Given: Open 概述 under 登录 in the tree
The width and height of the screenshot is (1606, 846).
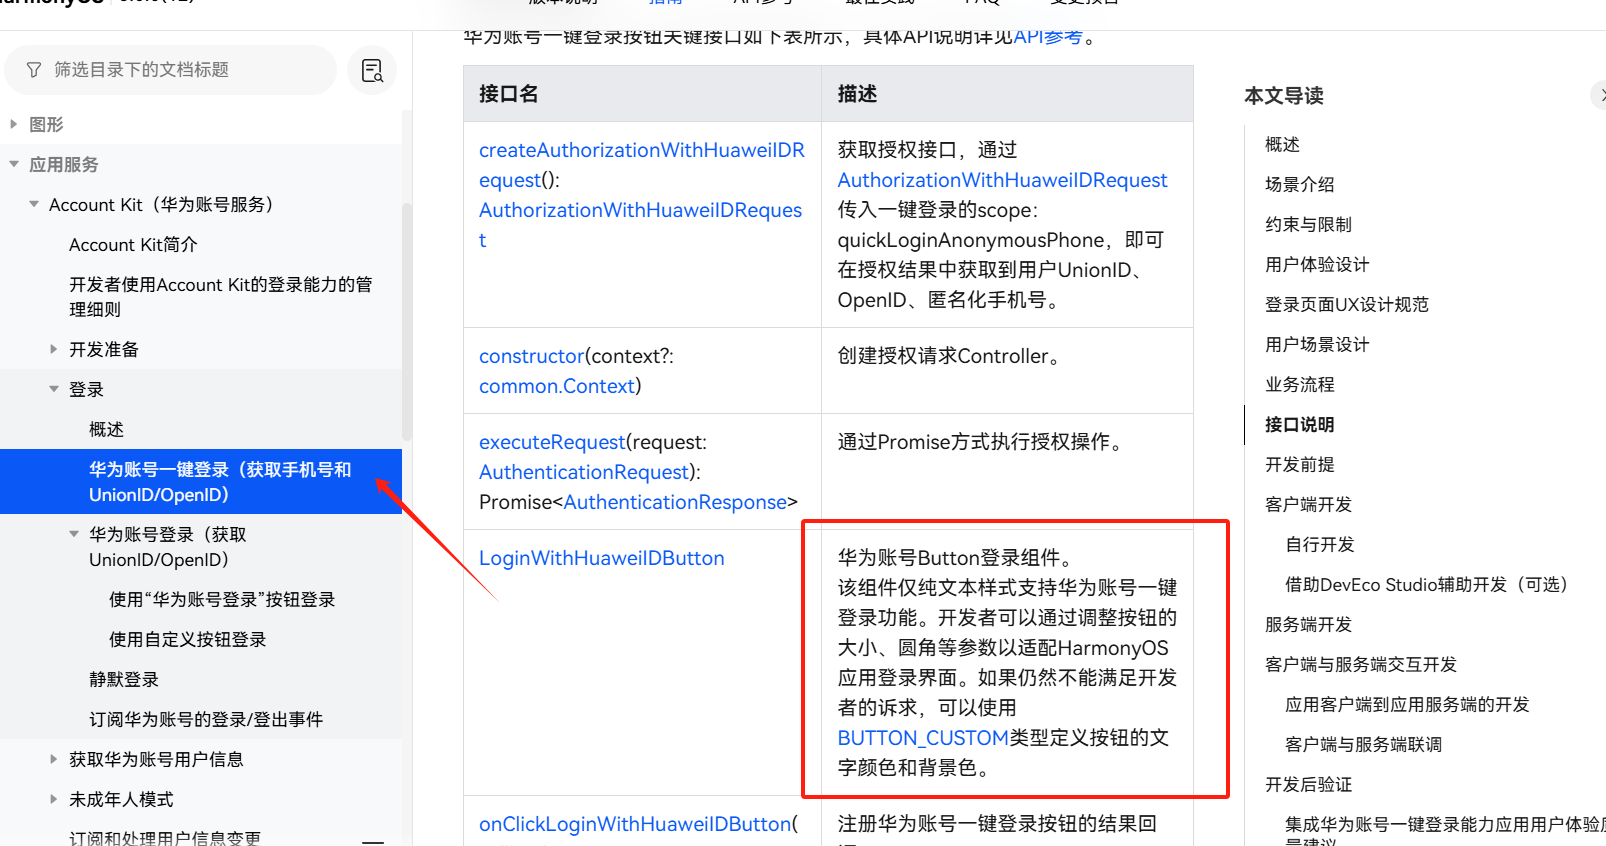Looking at the screenshot, I should point(106,429).
